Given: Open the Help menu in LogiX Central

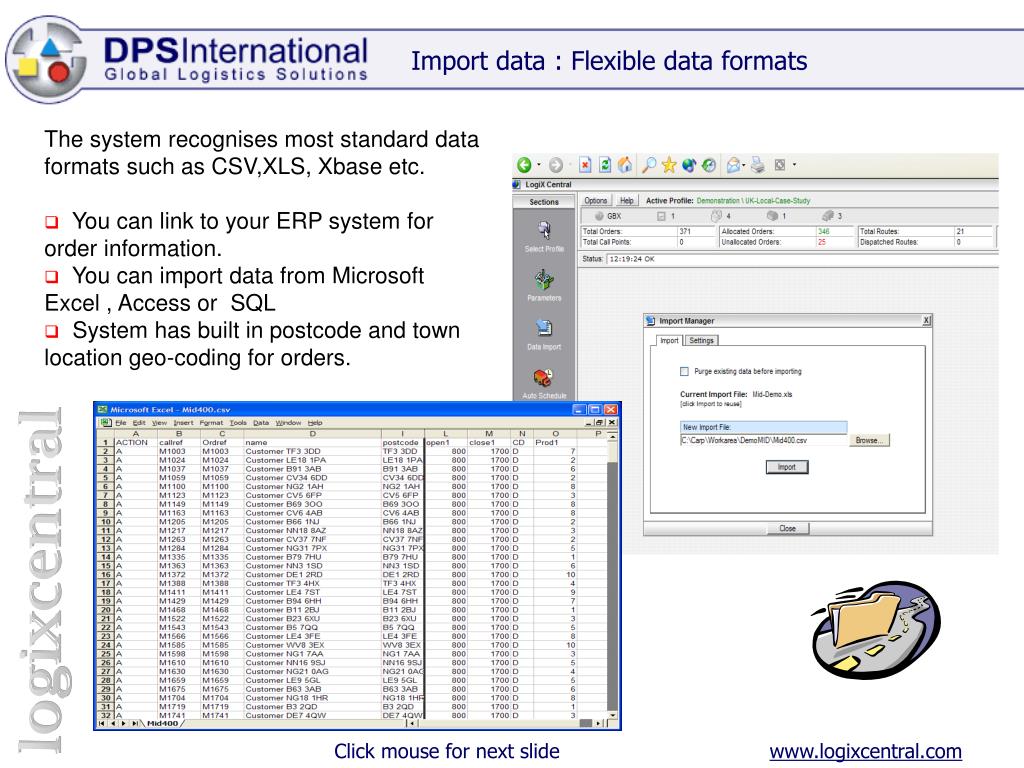Looking at the screenshot, I should 626,200.
